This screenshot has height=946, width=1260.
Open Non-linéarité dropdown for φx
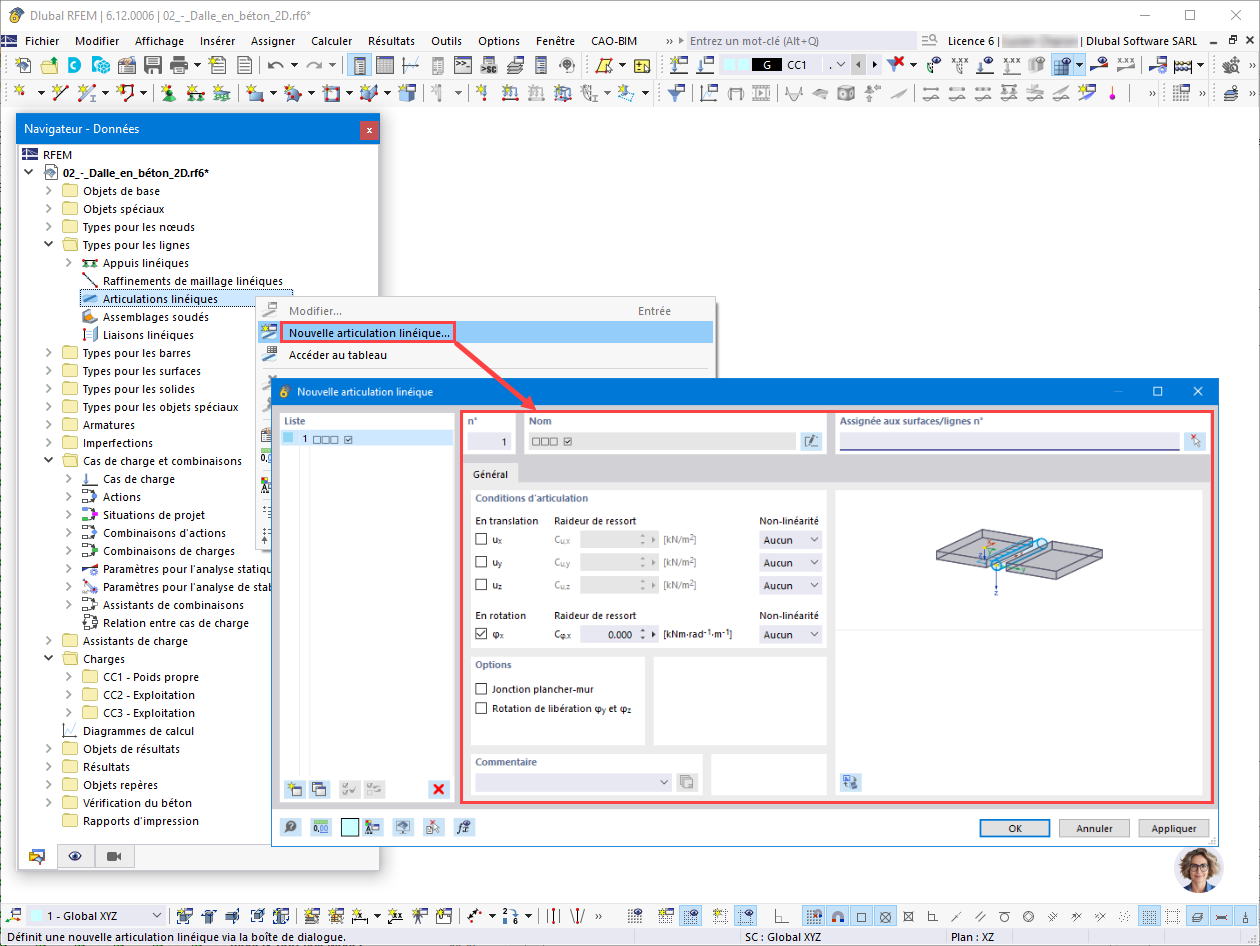[x=790, y=634]
